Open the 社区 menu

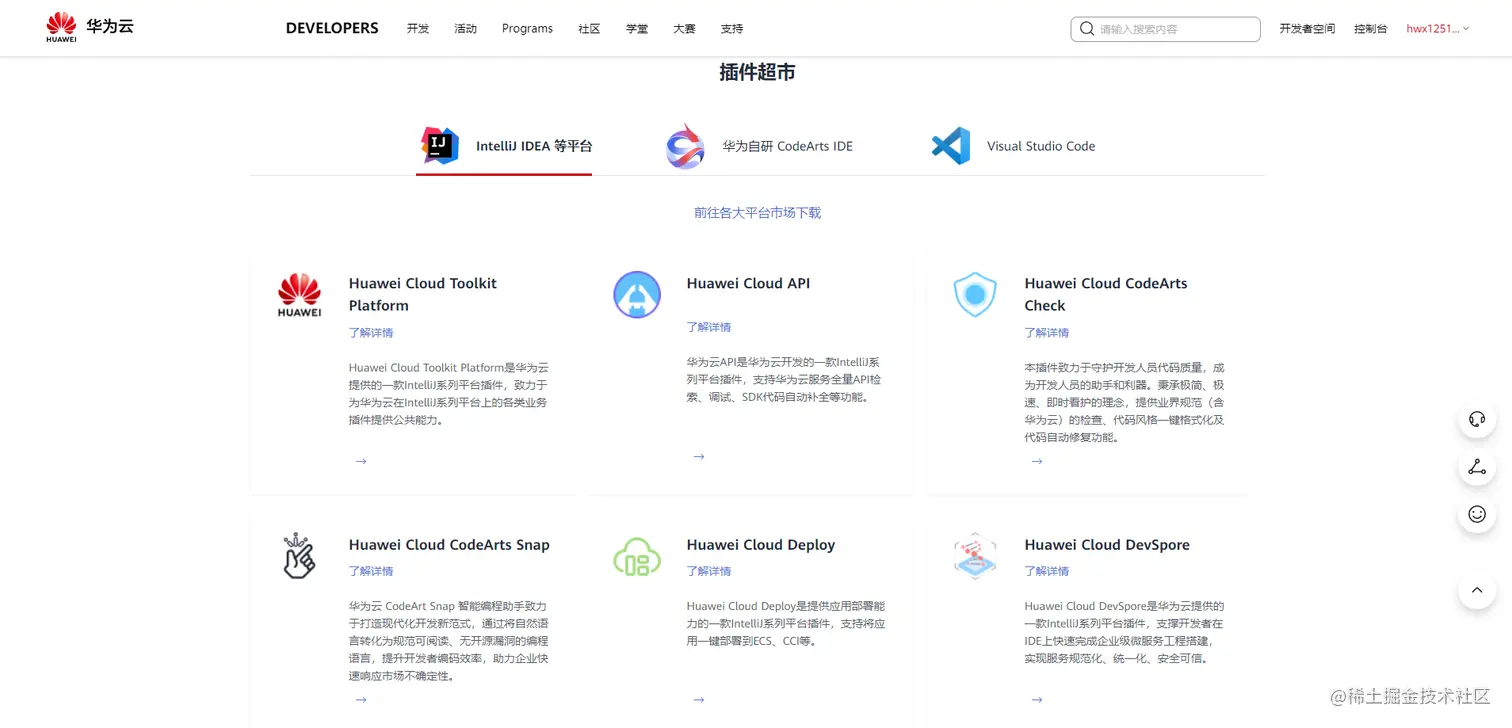(x=589, y=29)
